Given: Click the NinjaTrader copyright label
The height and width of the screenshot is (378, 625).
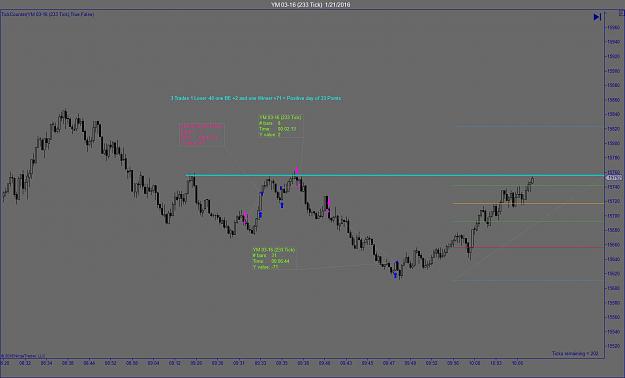Looking at the screenshot, I should point(23,356).
